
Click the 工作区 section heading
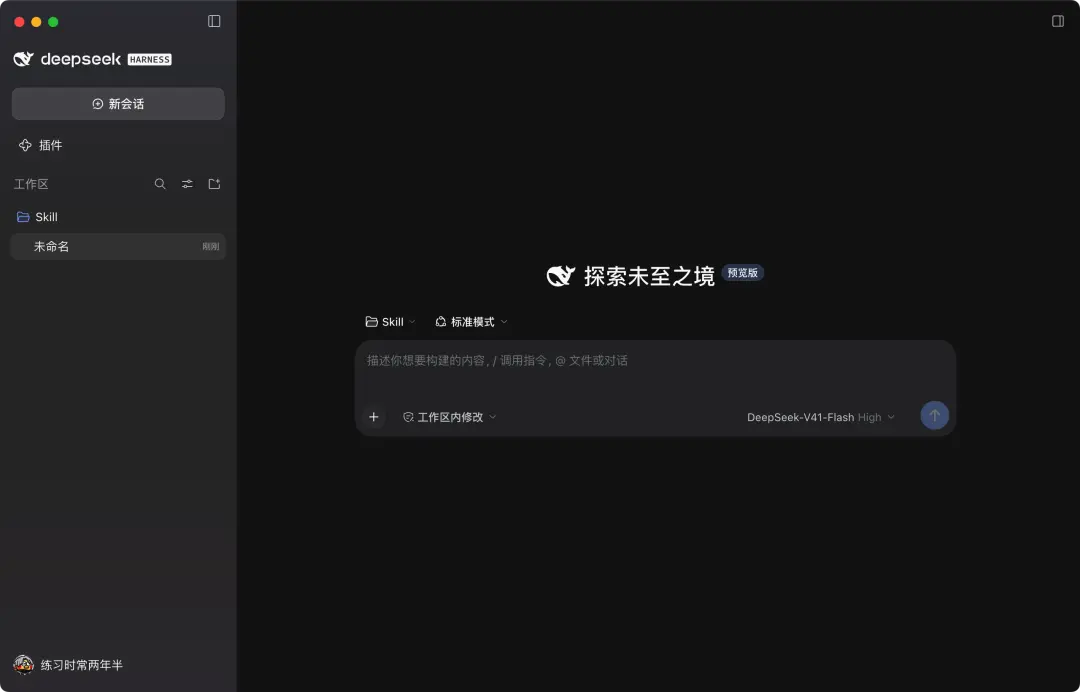[31, 184]
